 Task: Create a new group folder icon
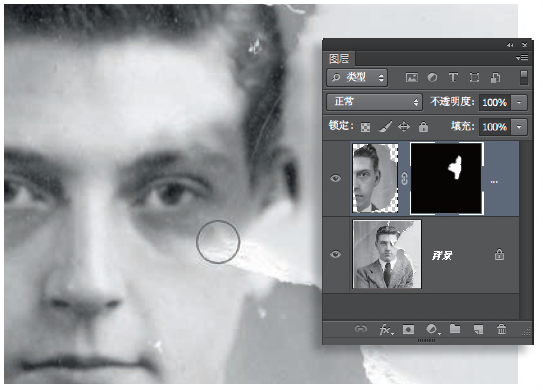pyautogui.click(x=455, y=329)
